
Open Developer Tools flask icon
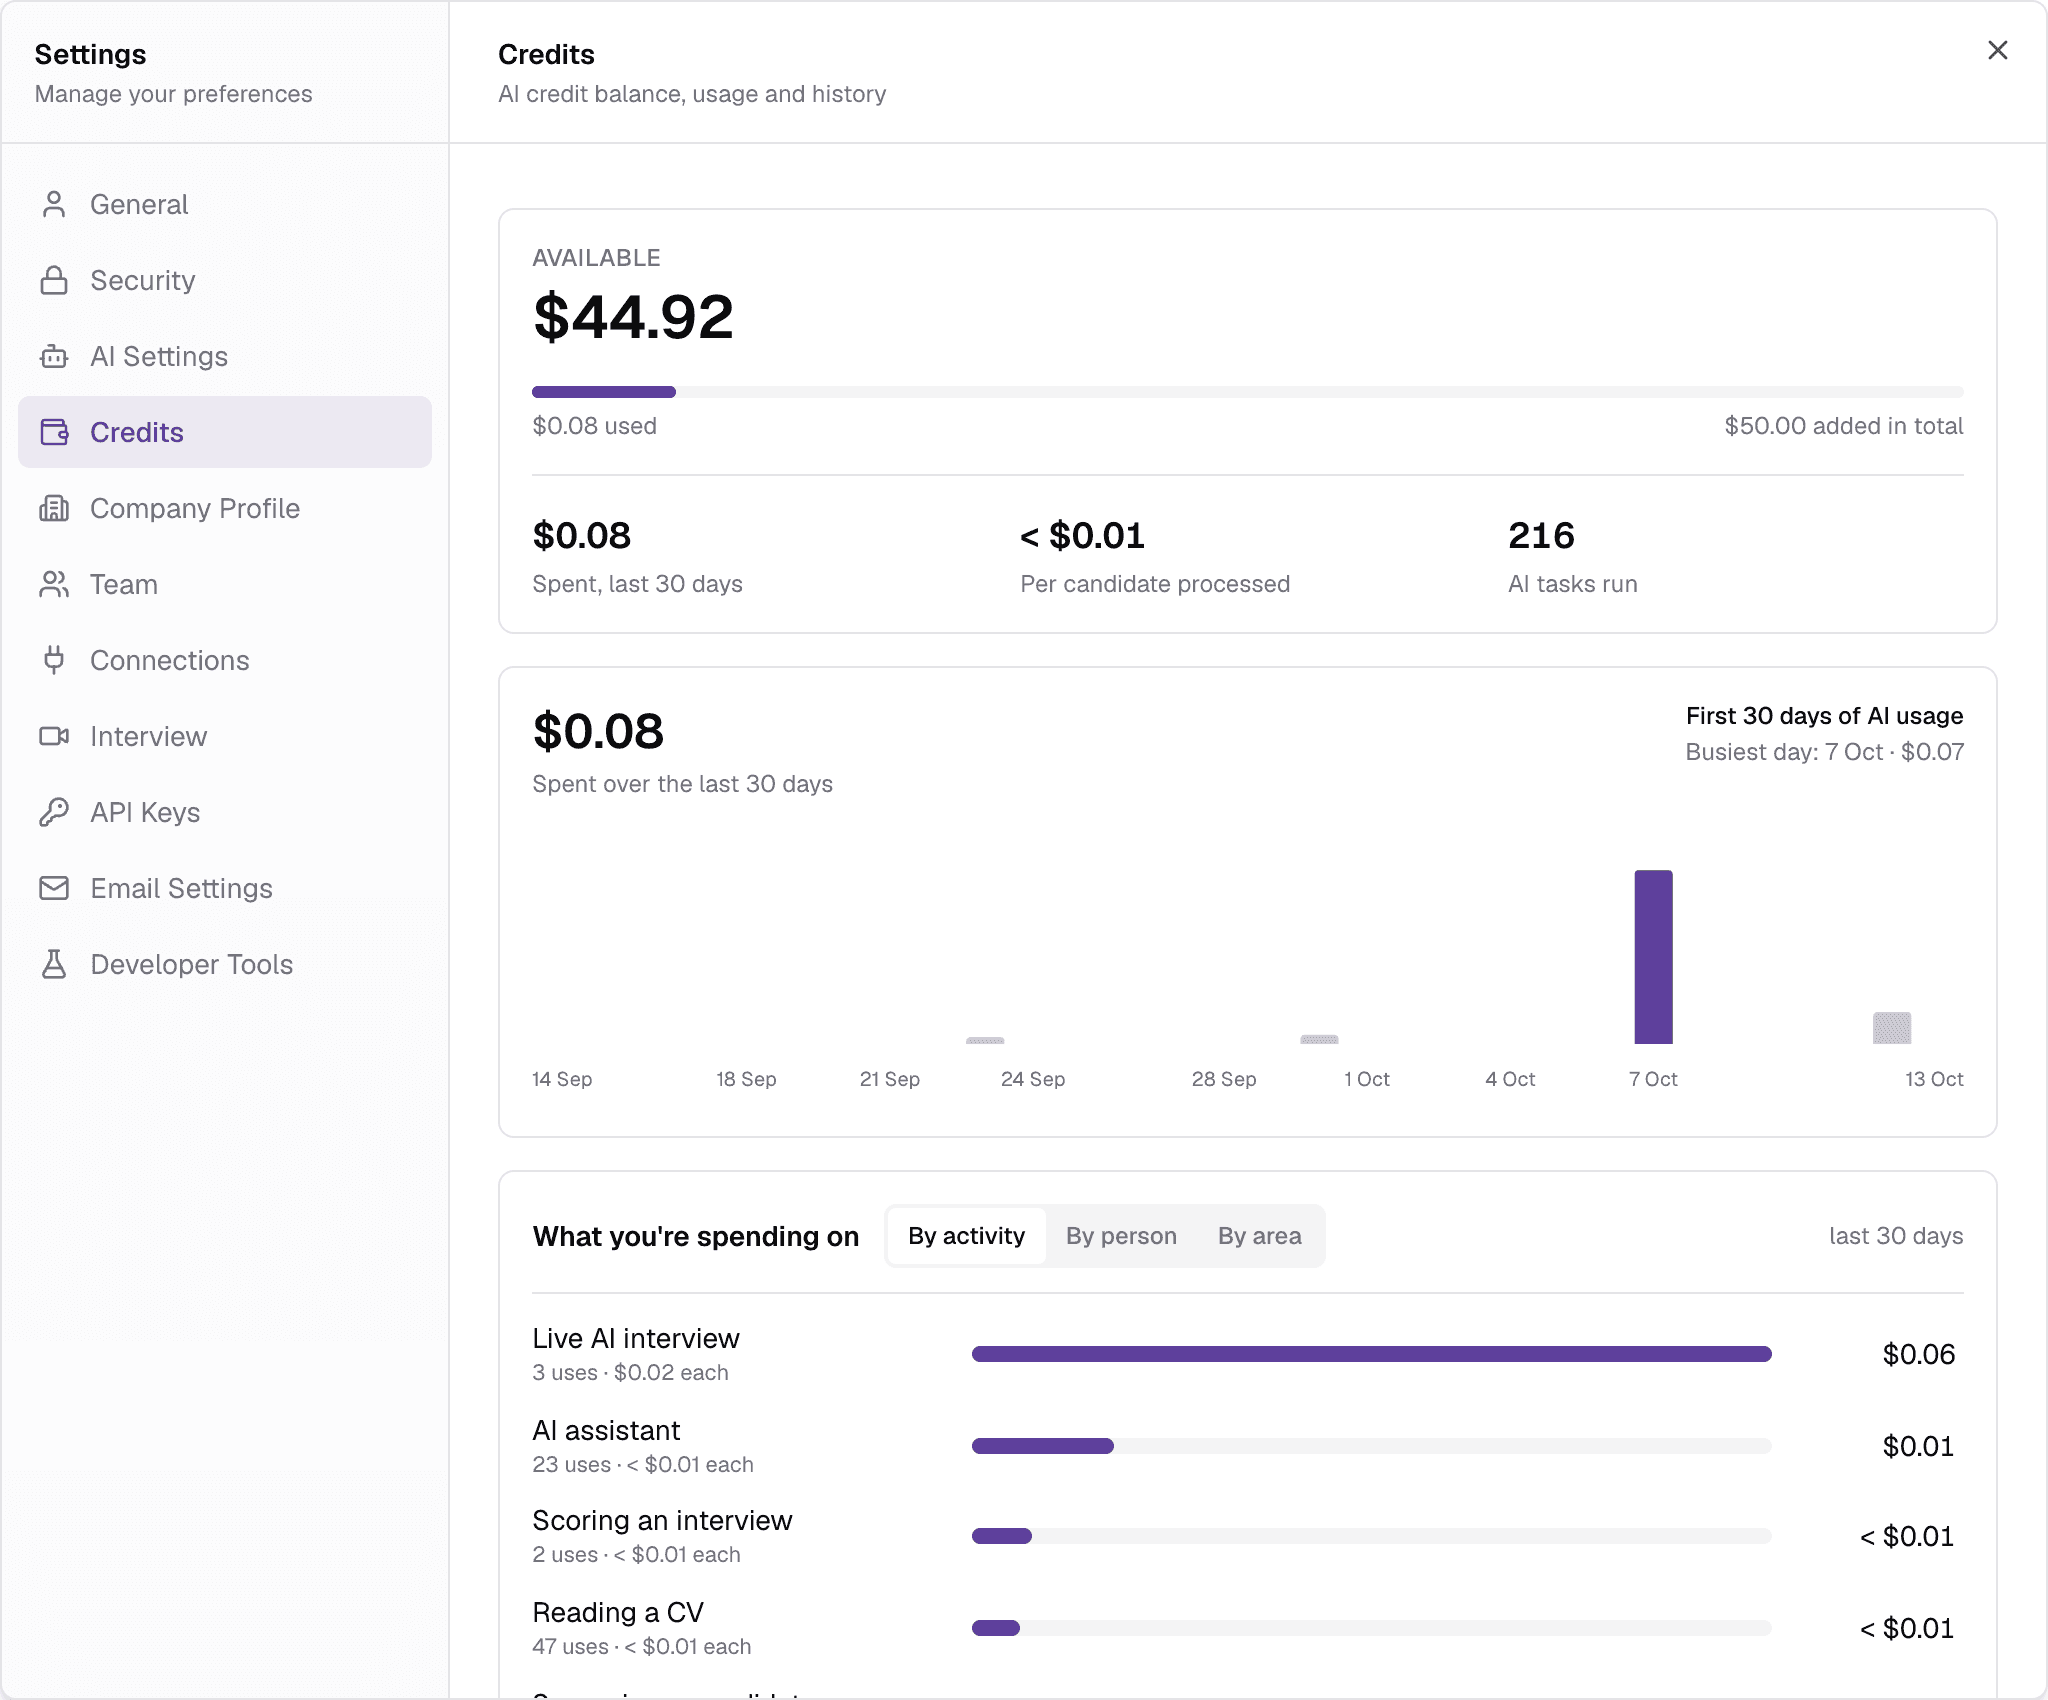click(54, 964)
